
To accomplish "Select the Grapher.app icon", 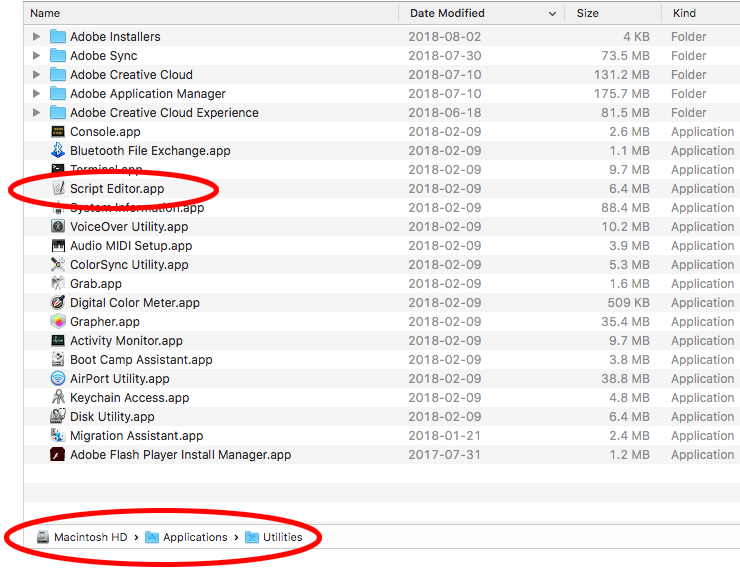I will 58,321.
